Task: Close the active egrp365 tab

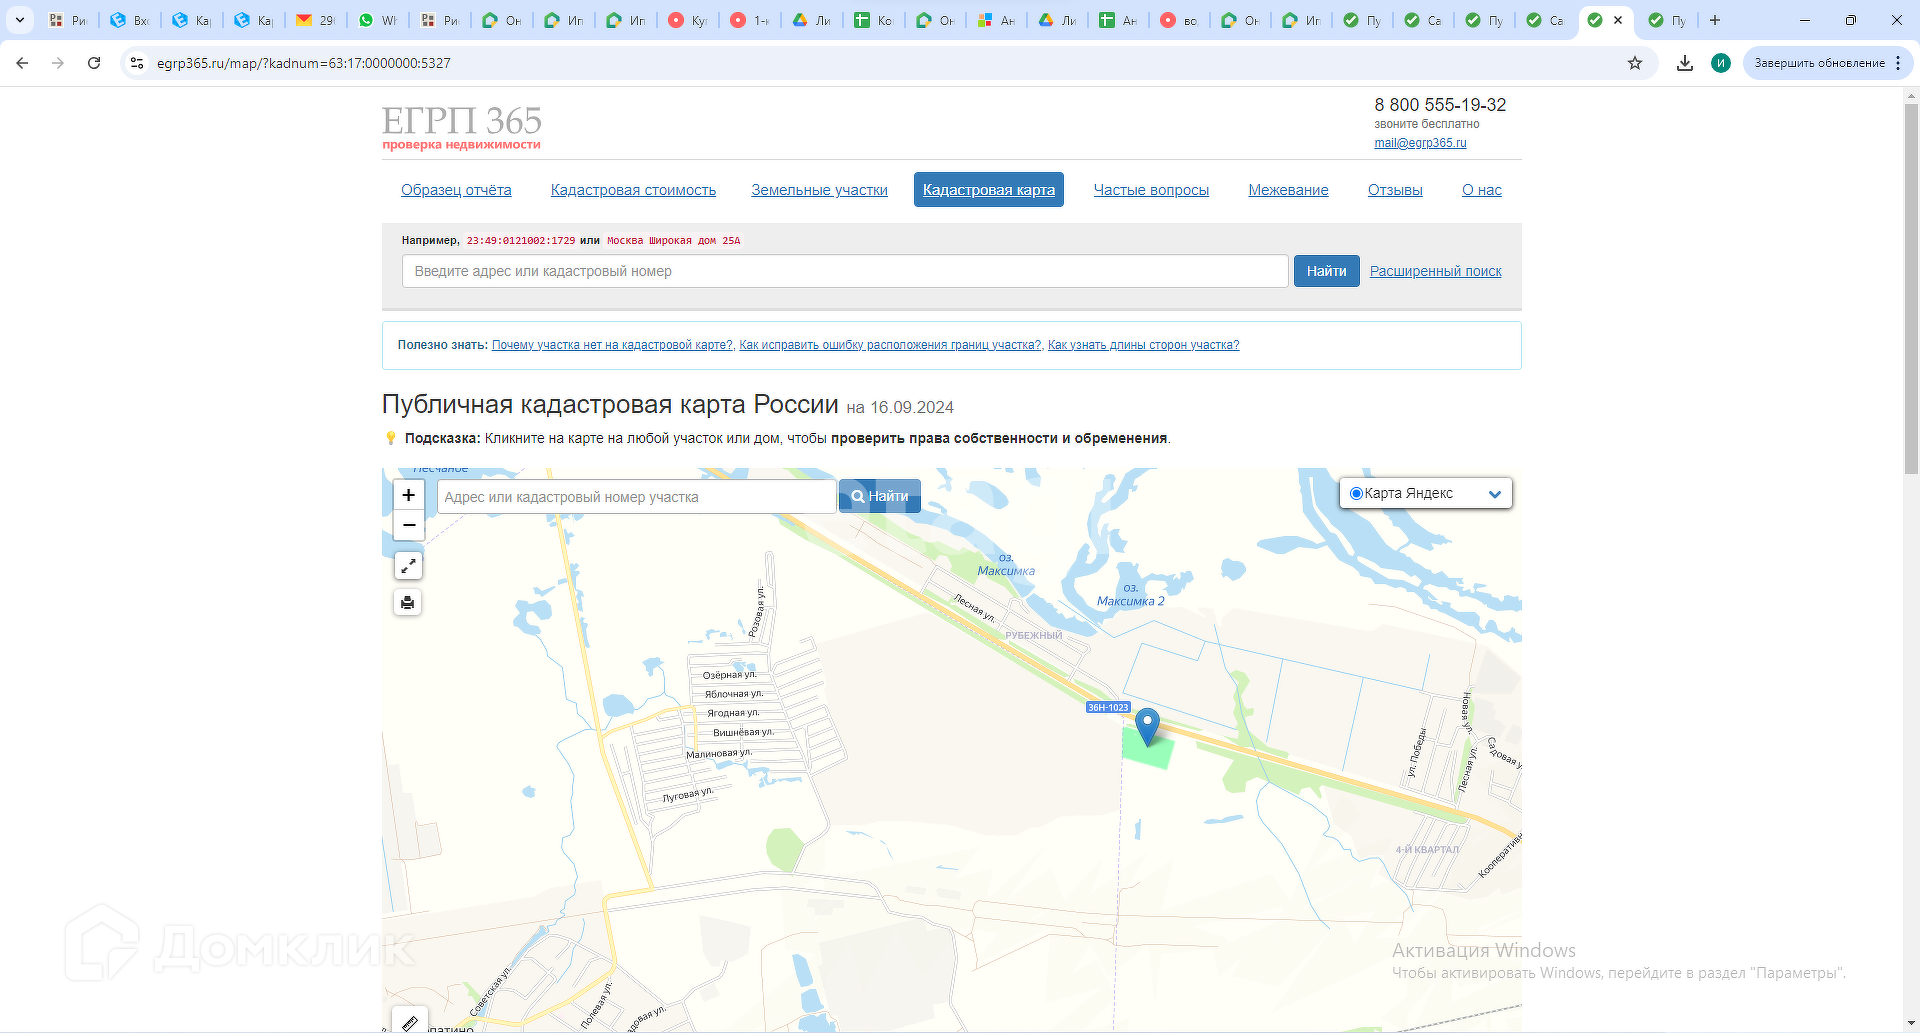Action: (1618, 20)
